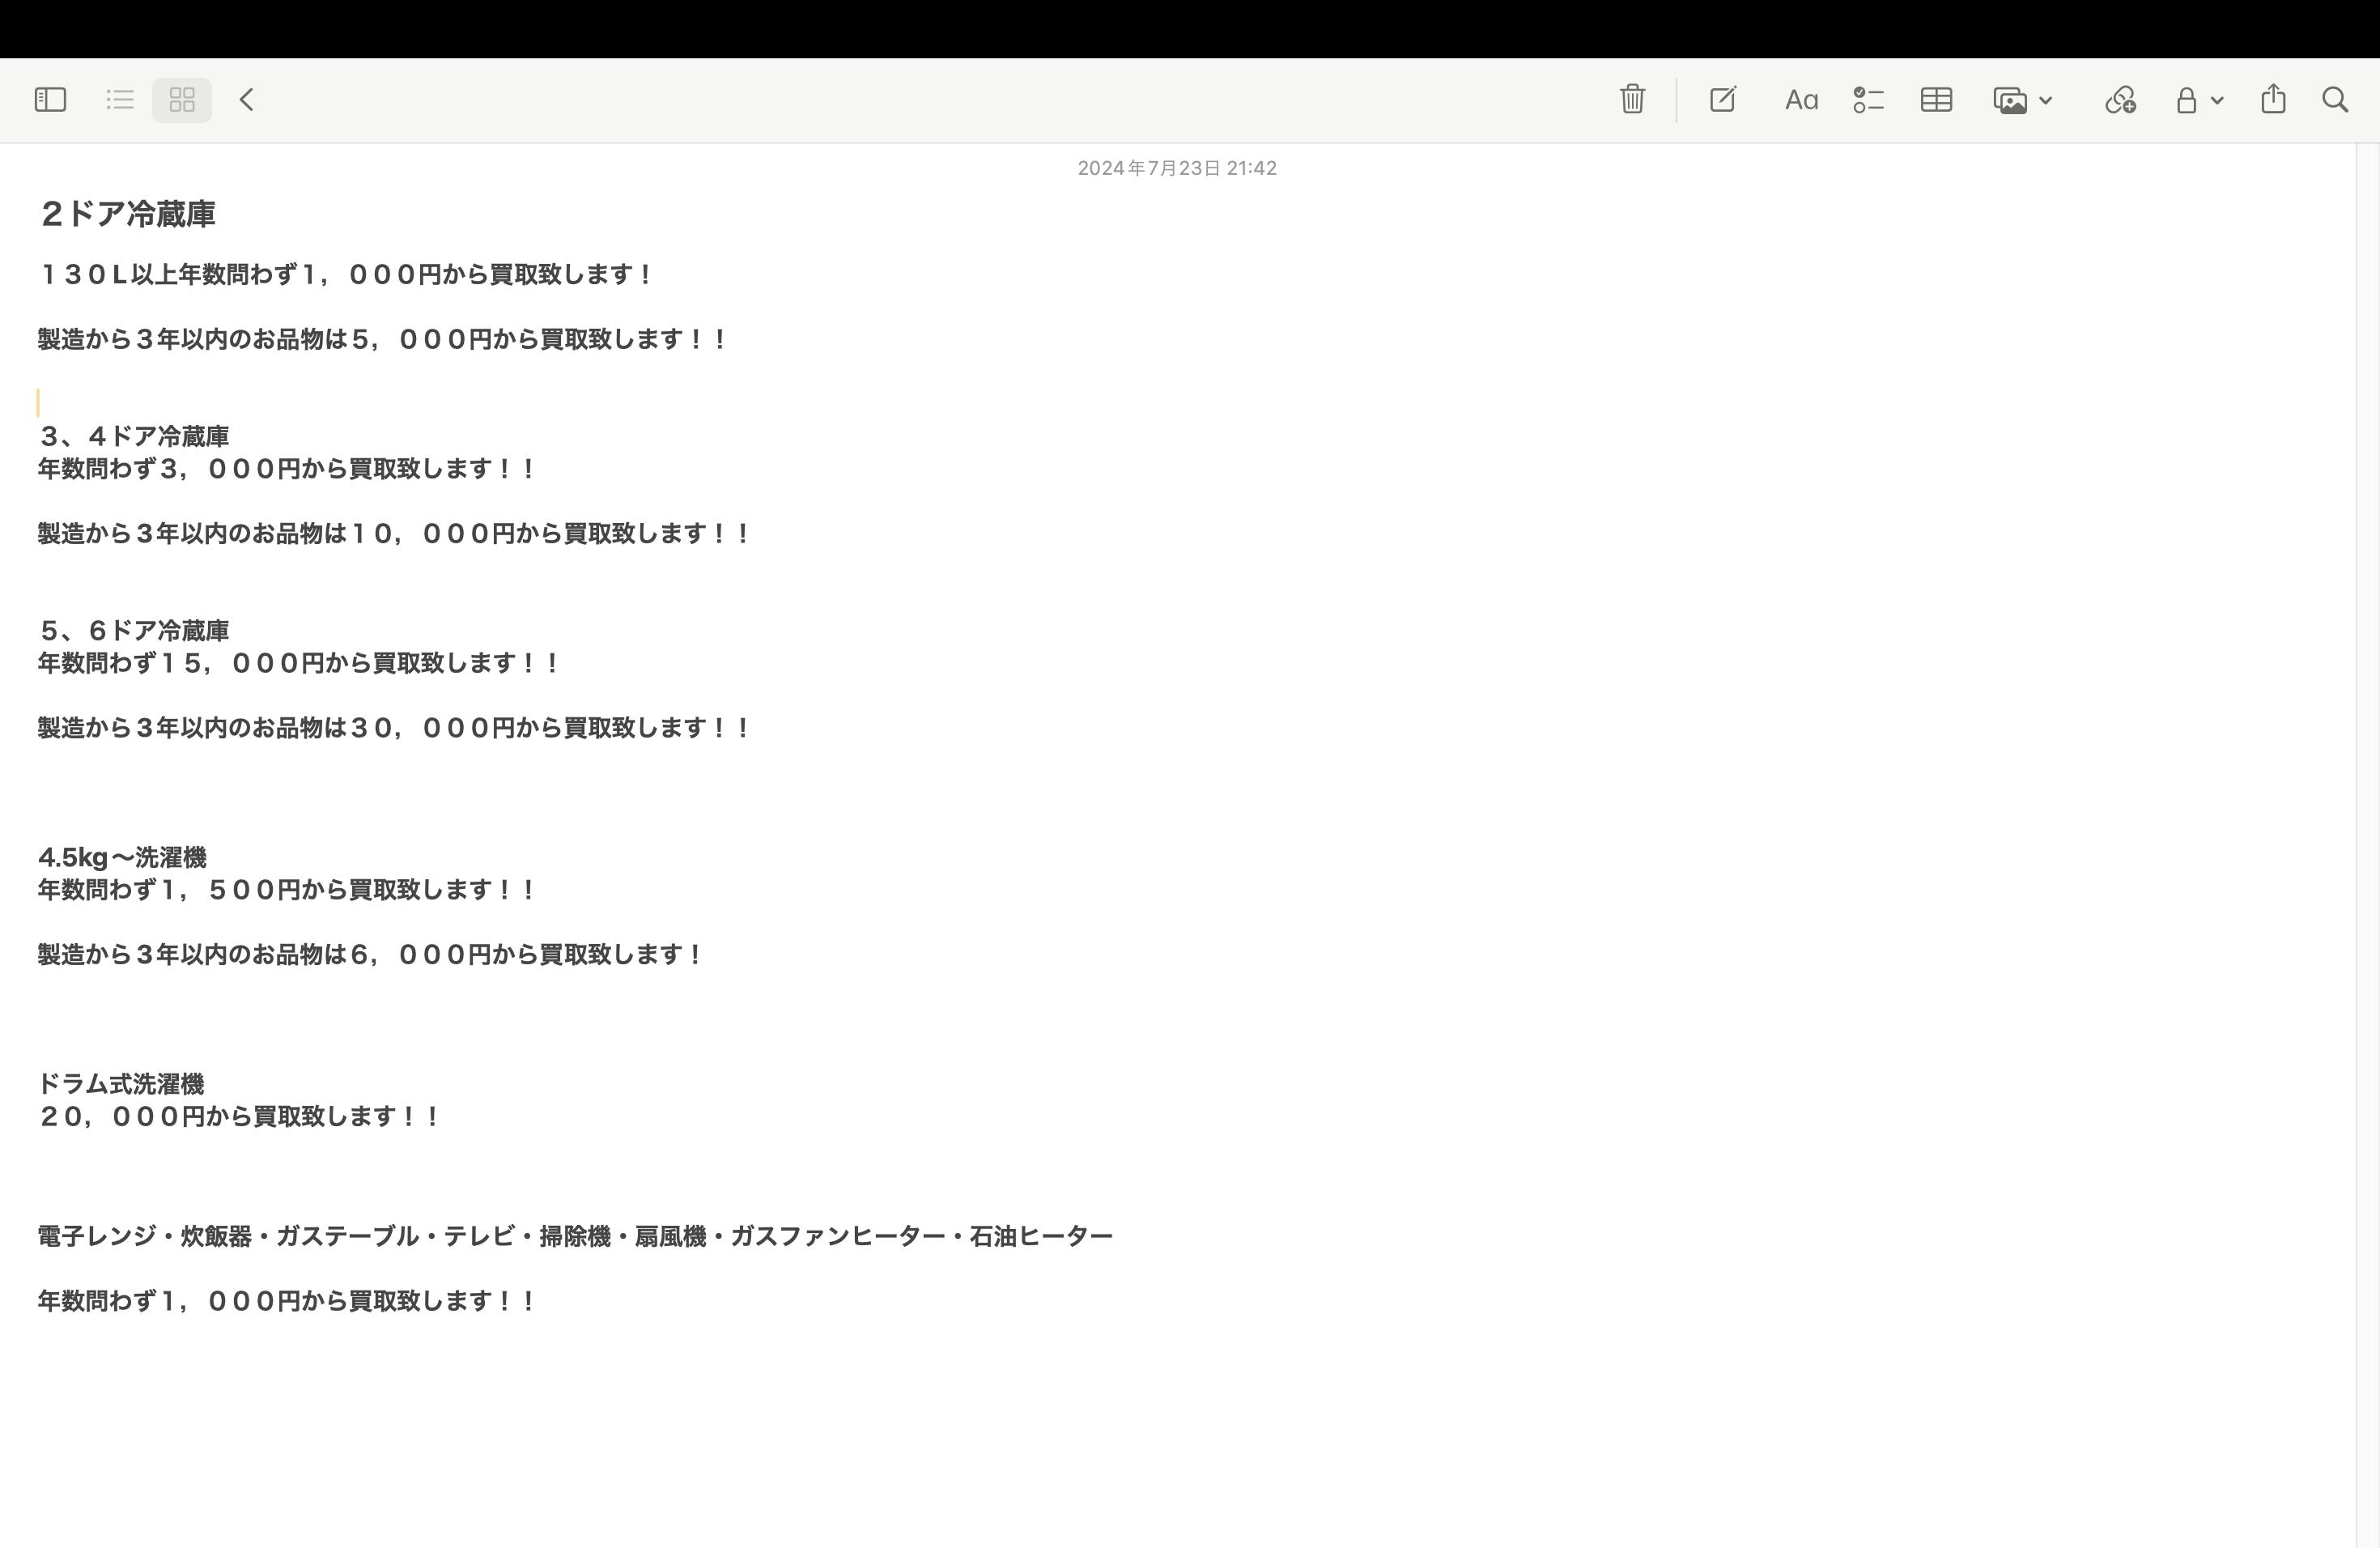Click the vertical scrollbar track at right
Screen dimensions: 2380x1548
pyautogui.click(x=2367, y=800)
